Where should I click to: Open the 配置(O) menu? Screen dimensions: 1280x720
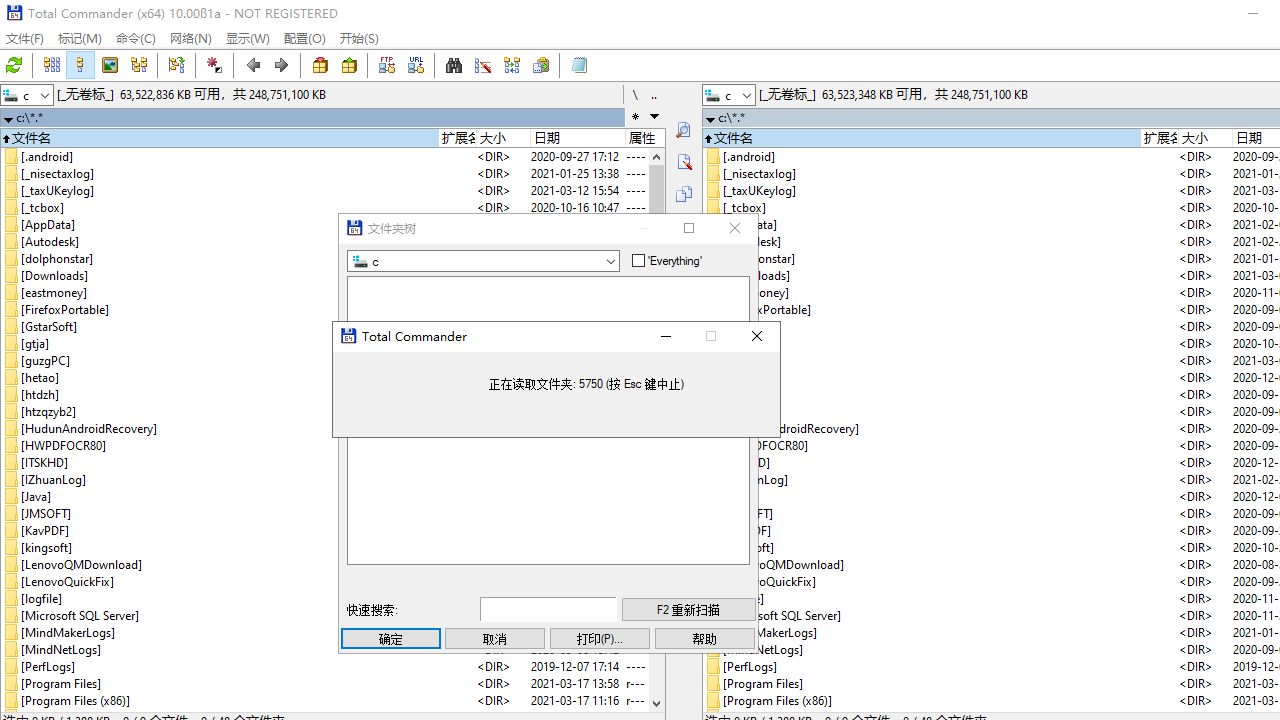point(304,38)
